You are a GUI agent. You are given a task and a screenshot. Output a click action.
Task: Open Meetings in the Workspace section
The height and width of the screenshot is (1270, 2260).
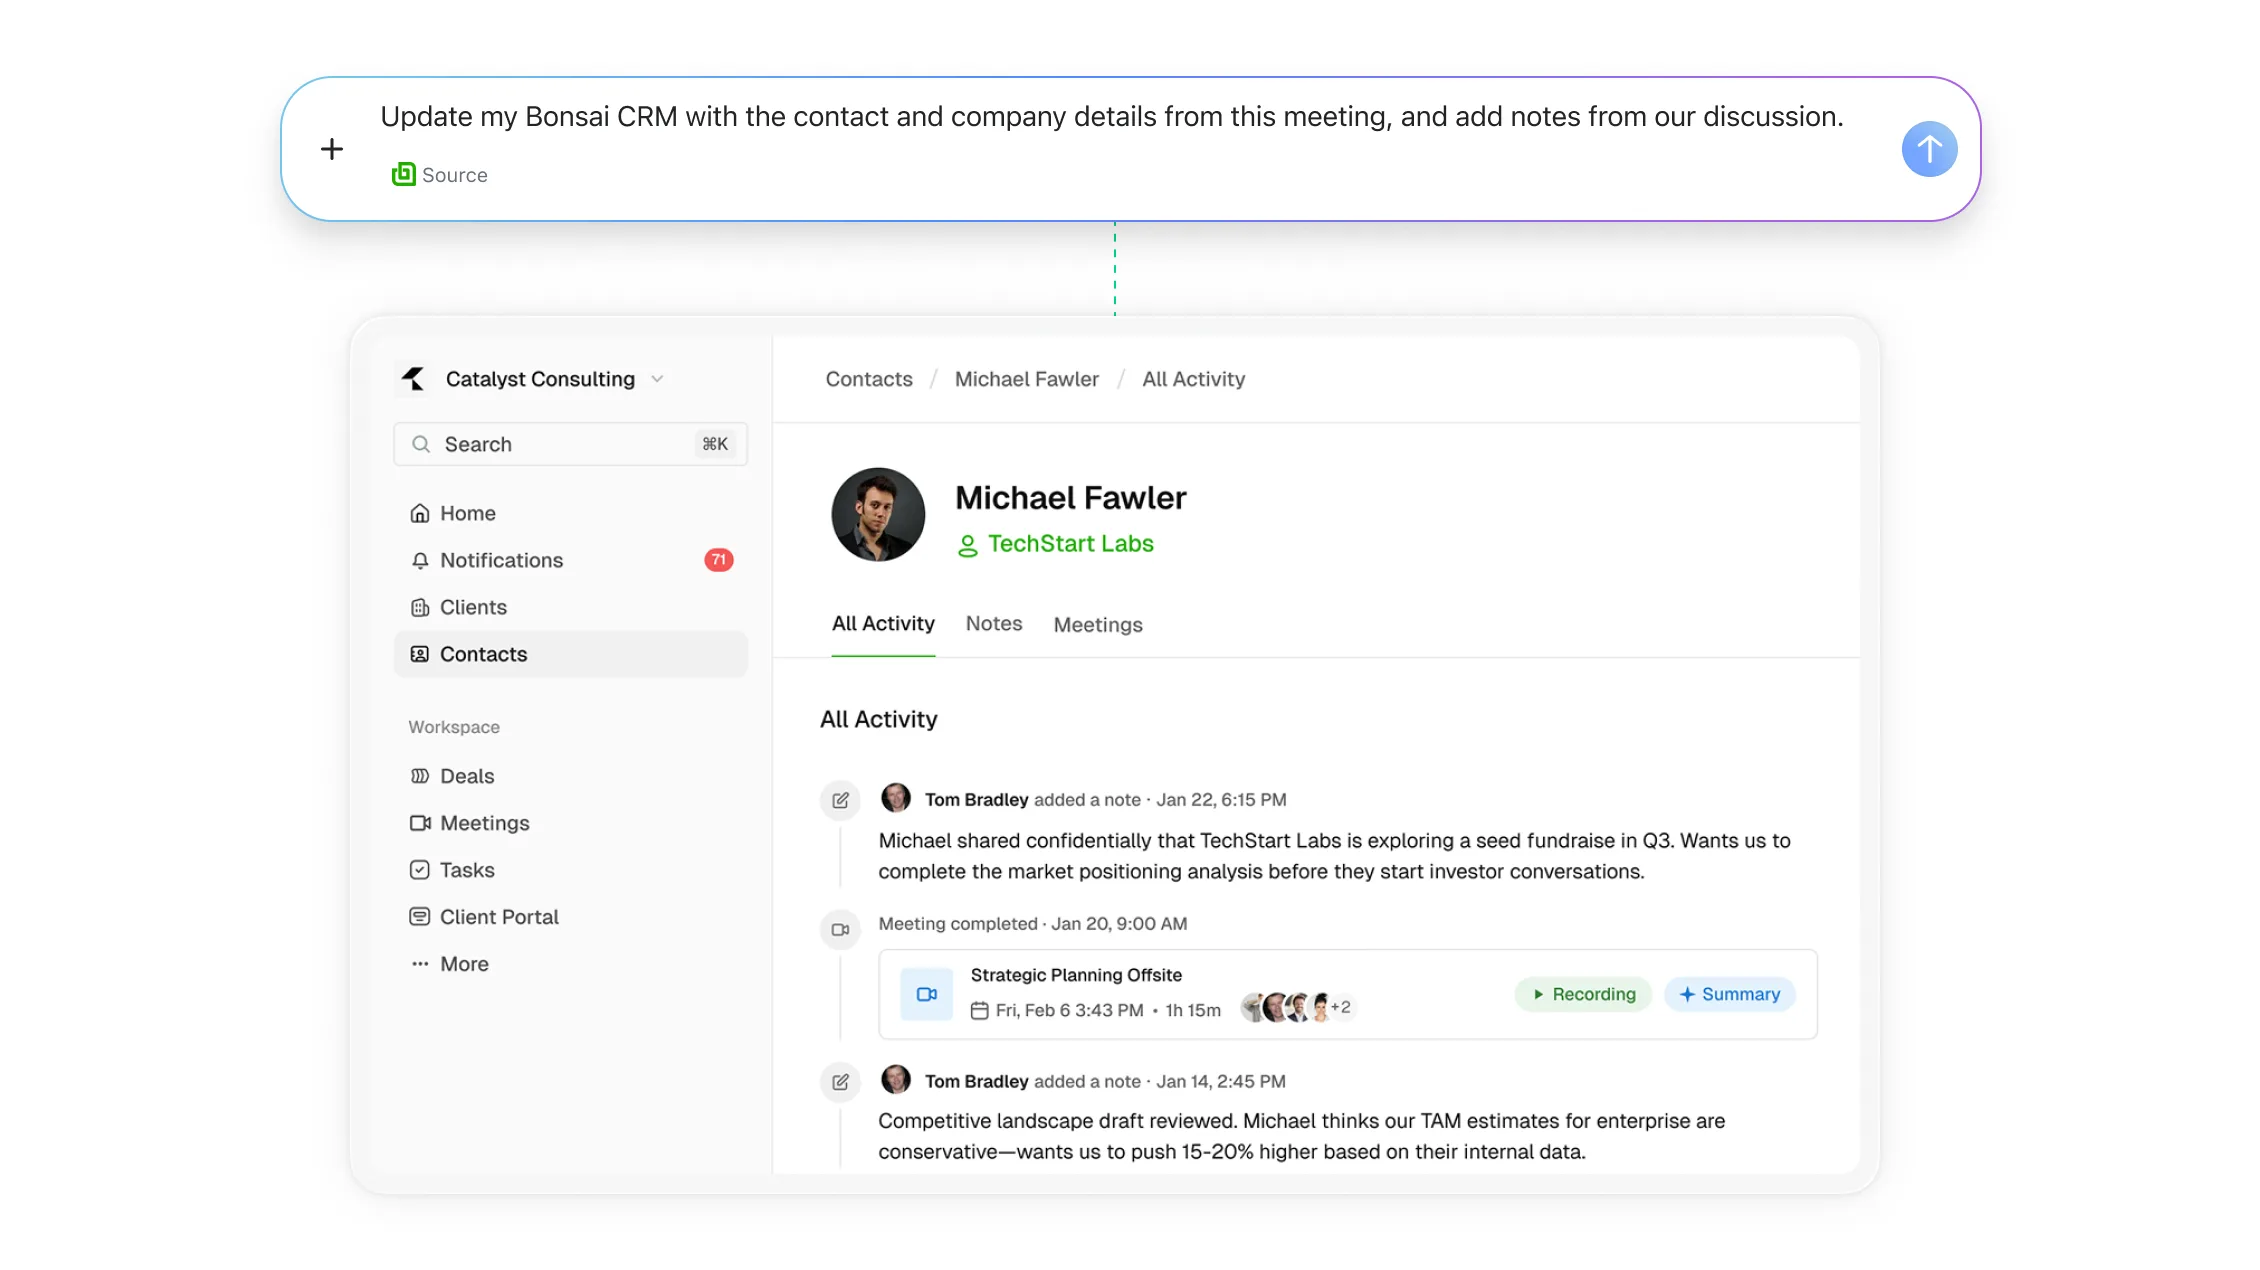tap(570, 823)
